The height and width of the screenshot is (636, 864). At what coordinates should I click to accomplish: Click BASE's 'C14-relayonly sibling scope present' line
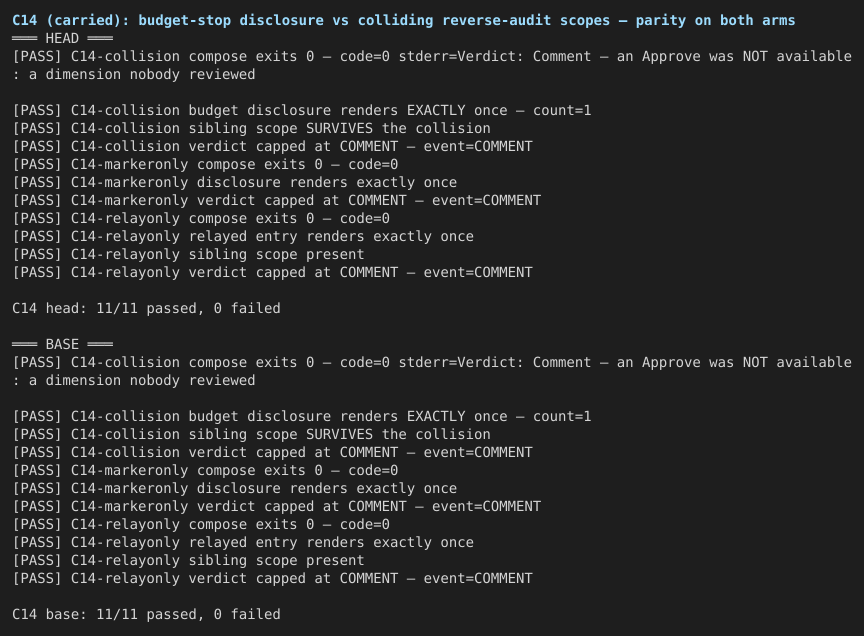point(188,560)
